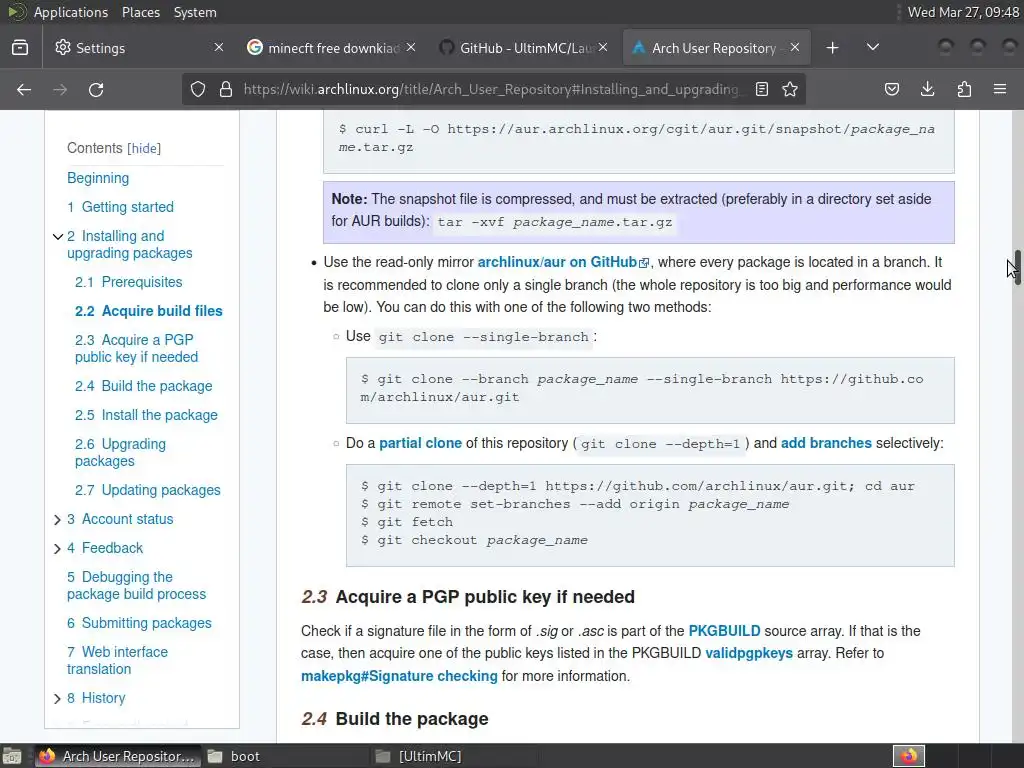Screen dimensions: 1024x768
Task: Bookmark this page with star icon
Action: tap(790, 89)
